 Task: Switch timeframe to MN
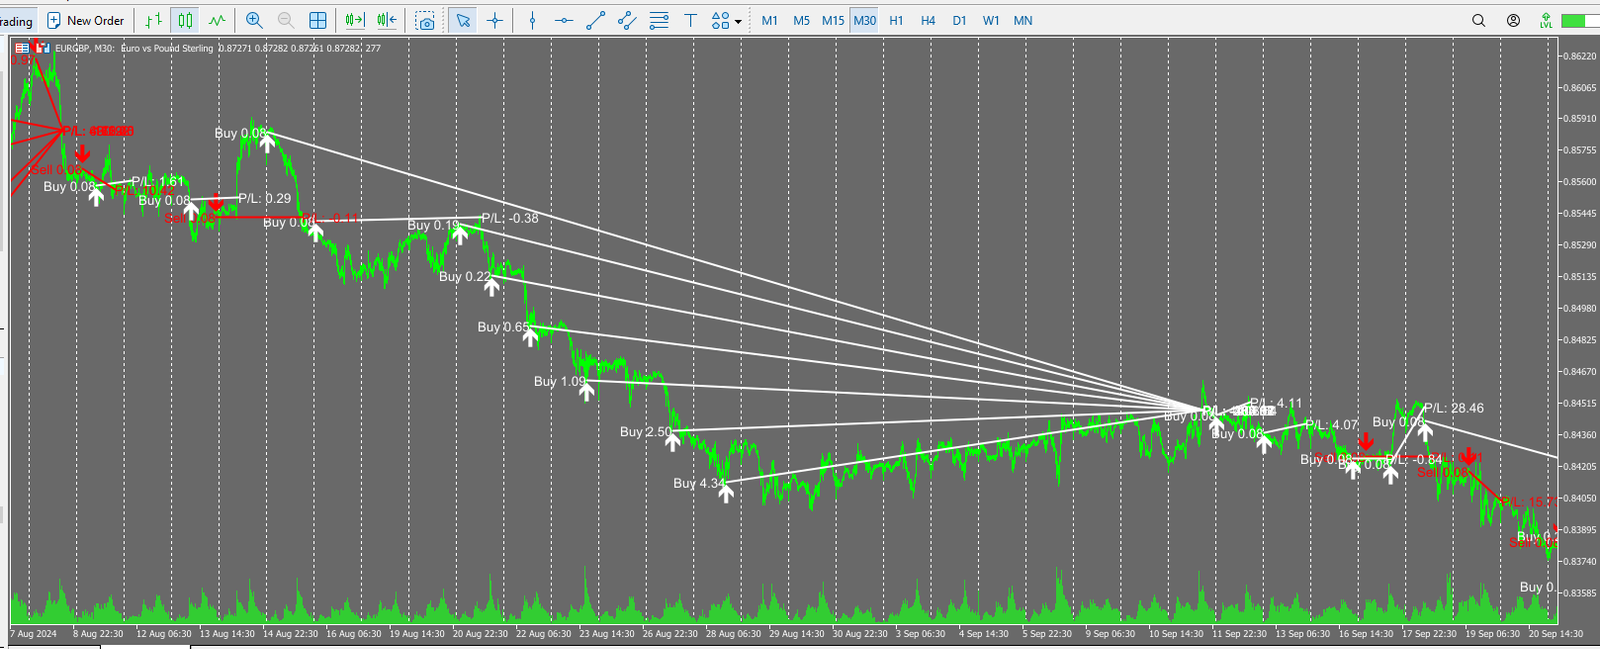tap(1023, 20)
